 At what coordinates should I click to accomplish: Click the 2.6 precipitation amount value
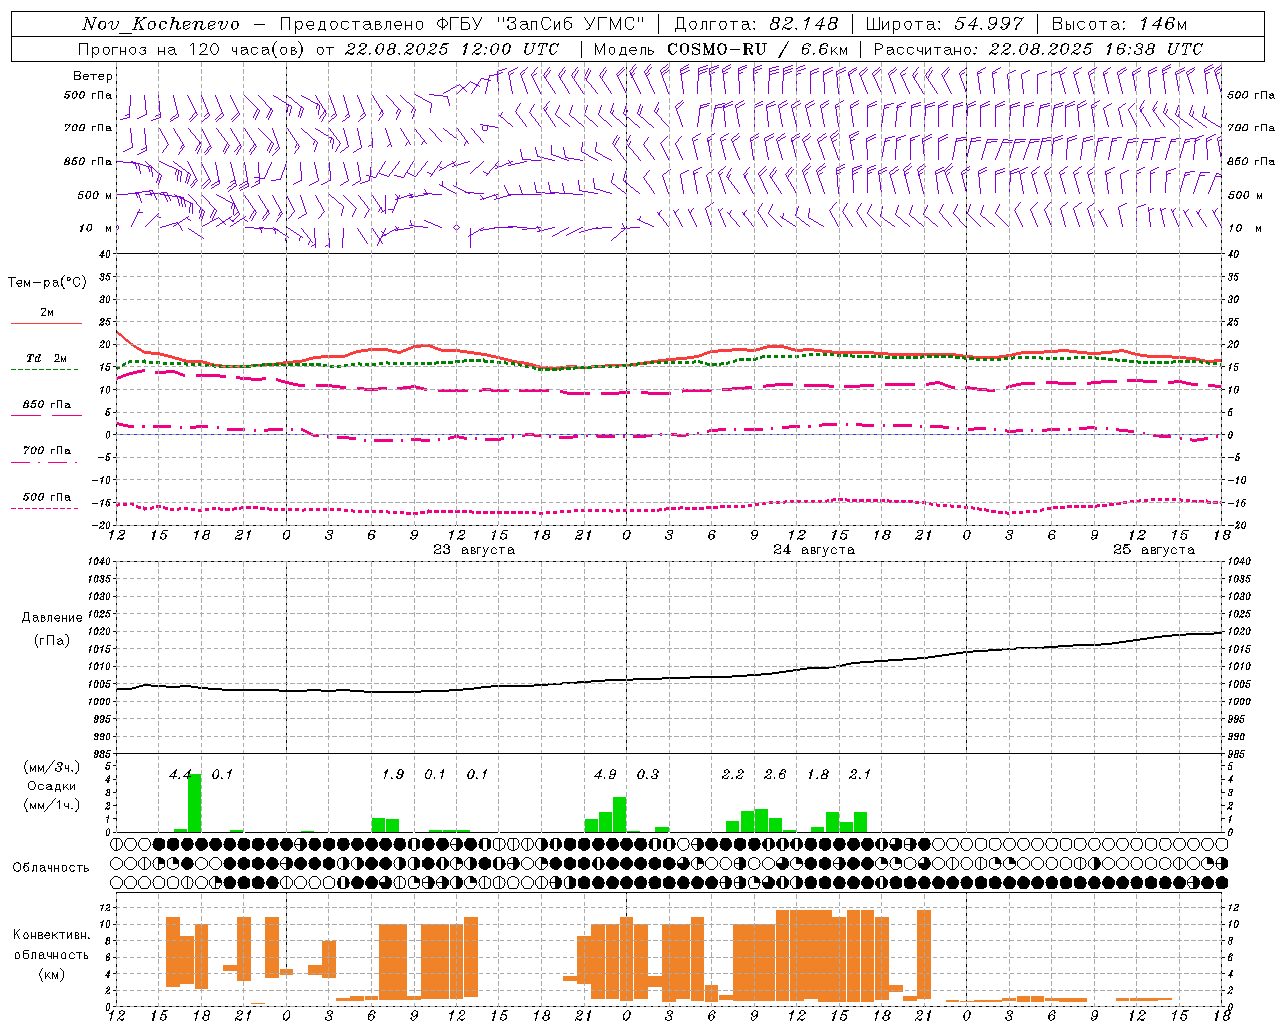tap(775, 774)
